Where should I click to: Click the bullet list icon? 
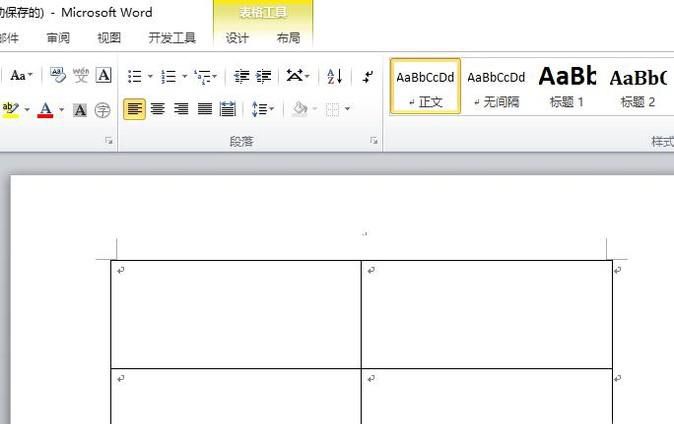134,76
